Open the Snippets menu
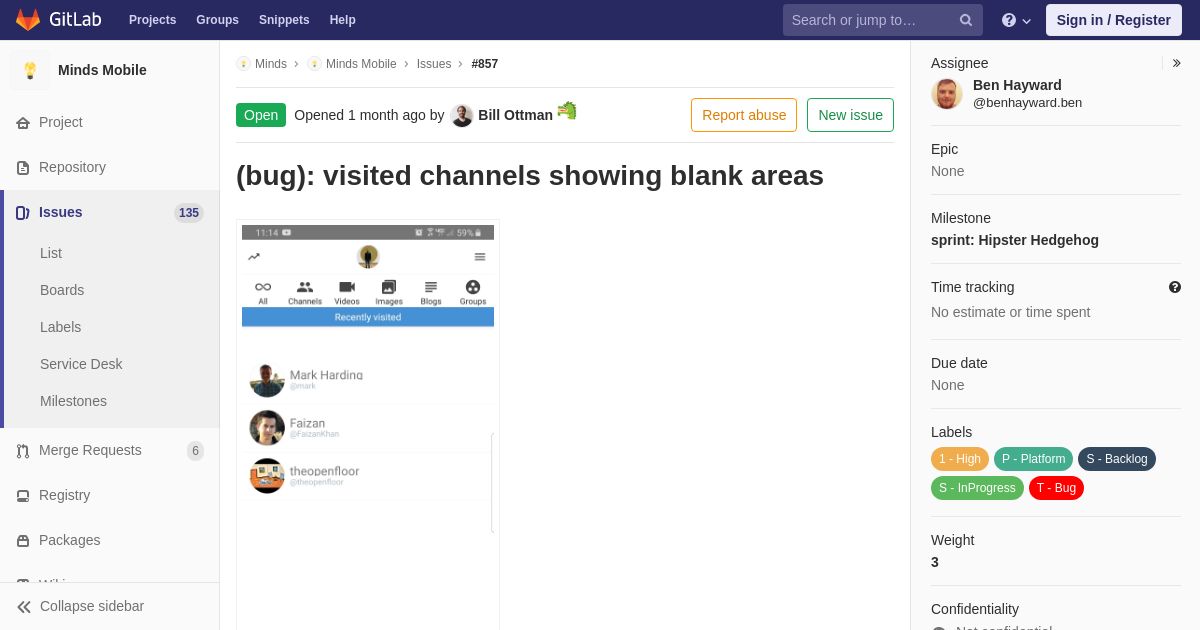The height and width of the screenshot is (630, 1200). 284,20
